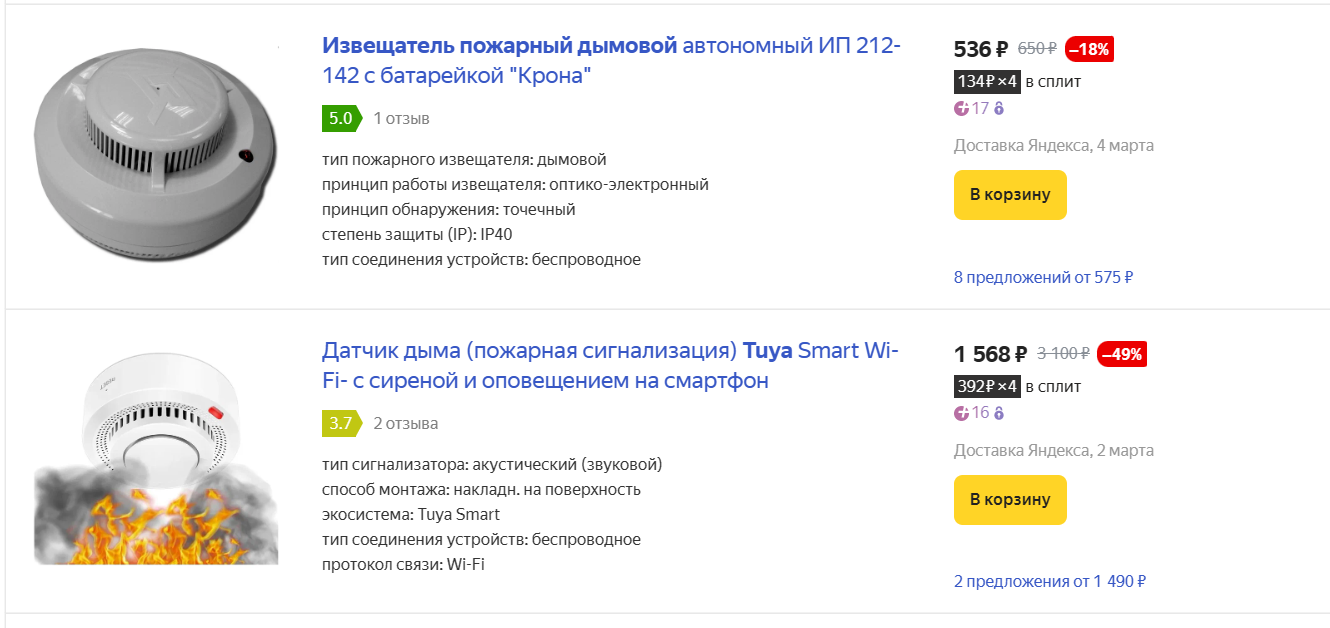
Task: Click the gray smoke detector product image
Action: [157, 157]
